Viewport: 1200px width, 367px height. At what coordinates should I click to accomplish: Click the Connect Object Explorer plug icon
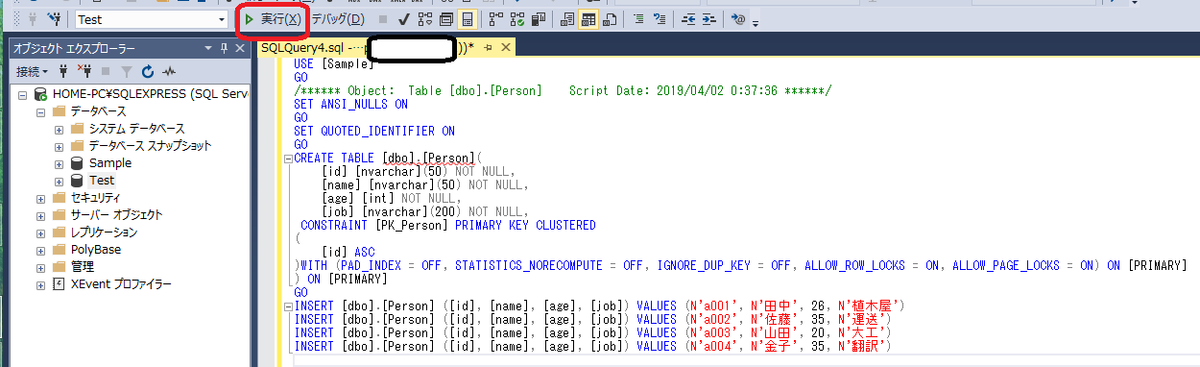(x=64, y=71)
